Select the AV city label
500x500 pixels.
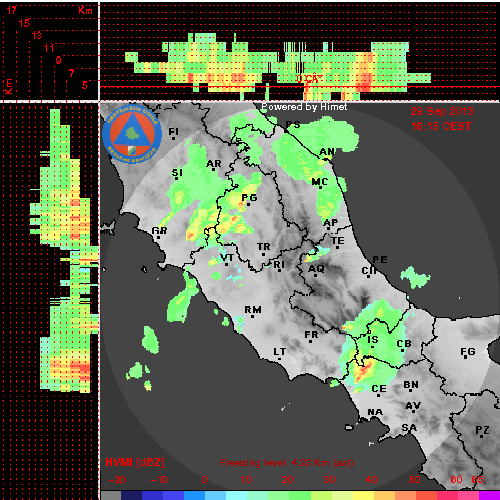click(413, 406)
